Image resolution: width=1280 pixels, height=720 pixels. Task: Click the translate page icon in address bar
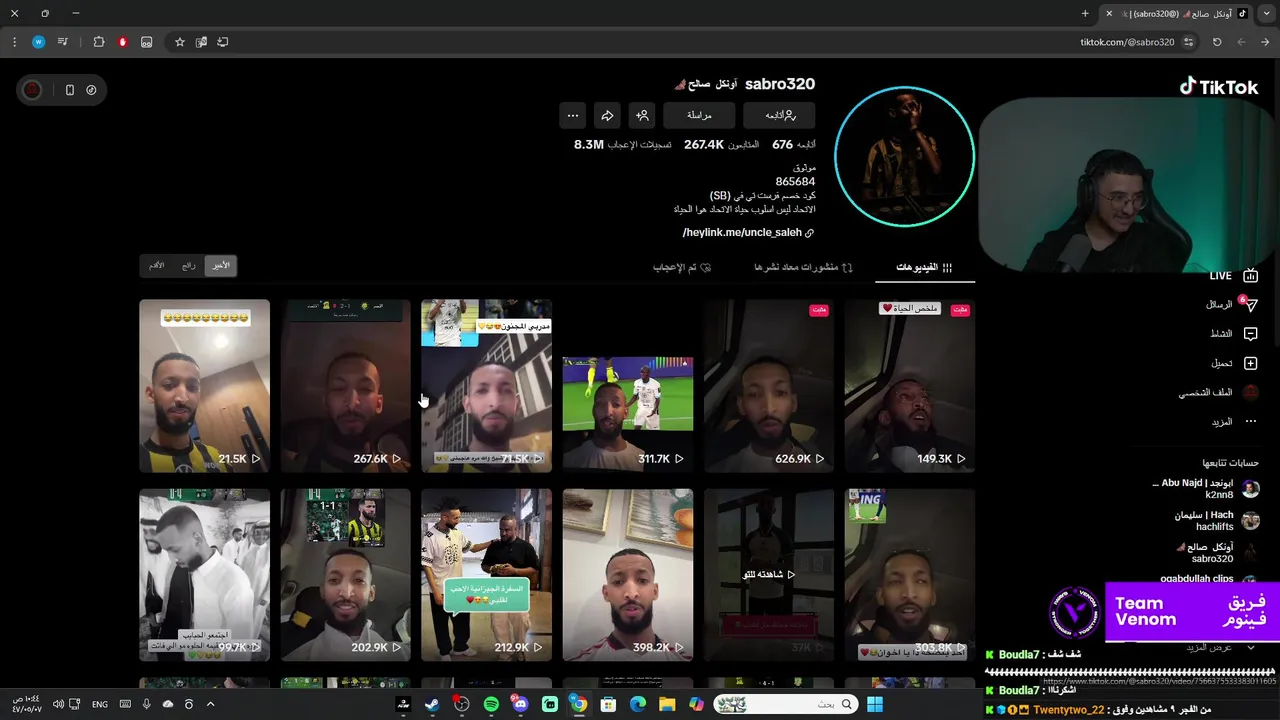point(201,42)
